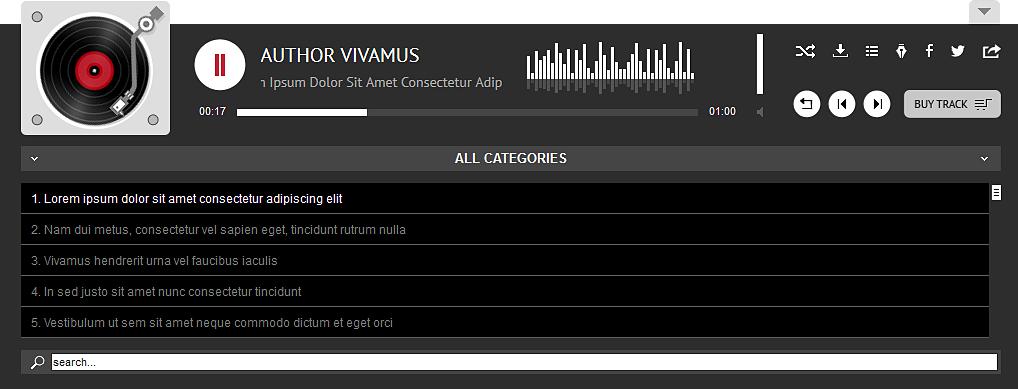Mute audio with the speaker icon
Image resolution: width=1018 pixels, height=389 pixels.
click(x=760, y=112)
